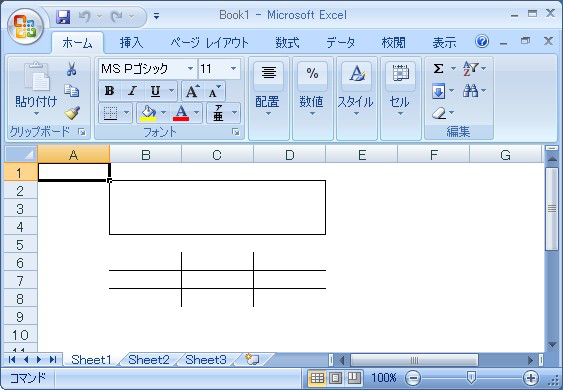Image resolution: width=563 pixels, height=390 pixels.
Task: Open font color dropdown arrow
Action: pyautogui.click(x=196, y=113)
